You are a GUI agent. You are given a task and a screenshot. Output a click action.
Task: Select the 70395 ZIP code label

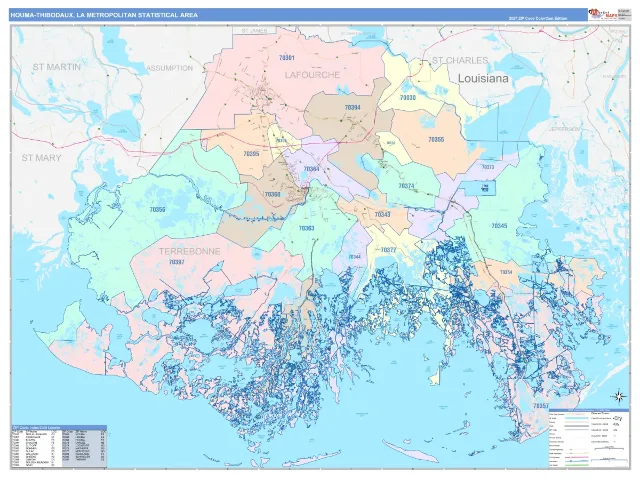coord(251,154)
